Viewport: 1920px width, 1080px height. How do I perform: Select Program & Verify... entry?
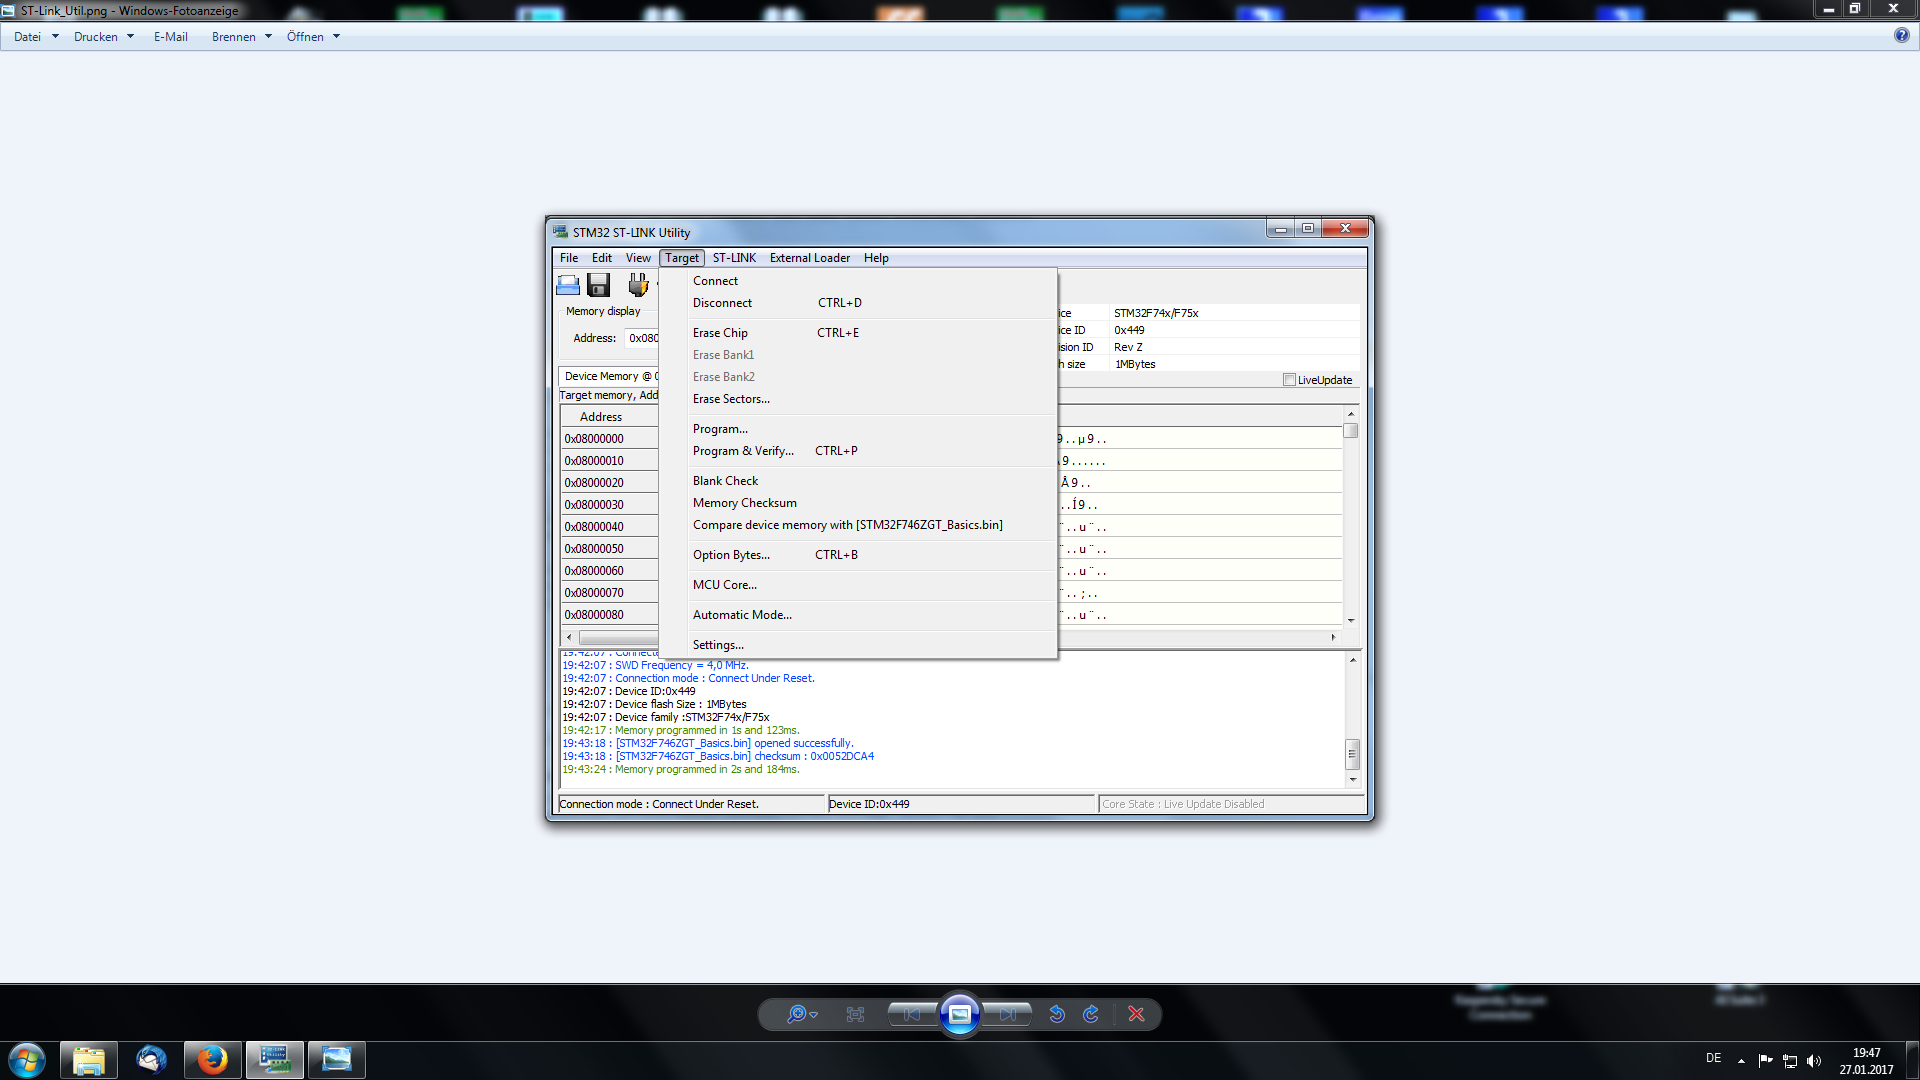pyautogui.click(x=858, y=451)
